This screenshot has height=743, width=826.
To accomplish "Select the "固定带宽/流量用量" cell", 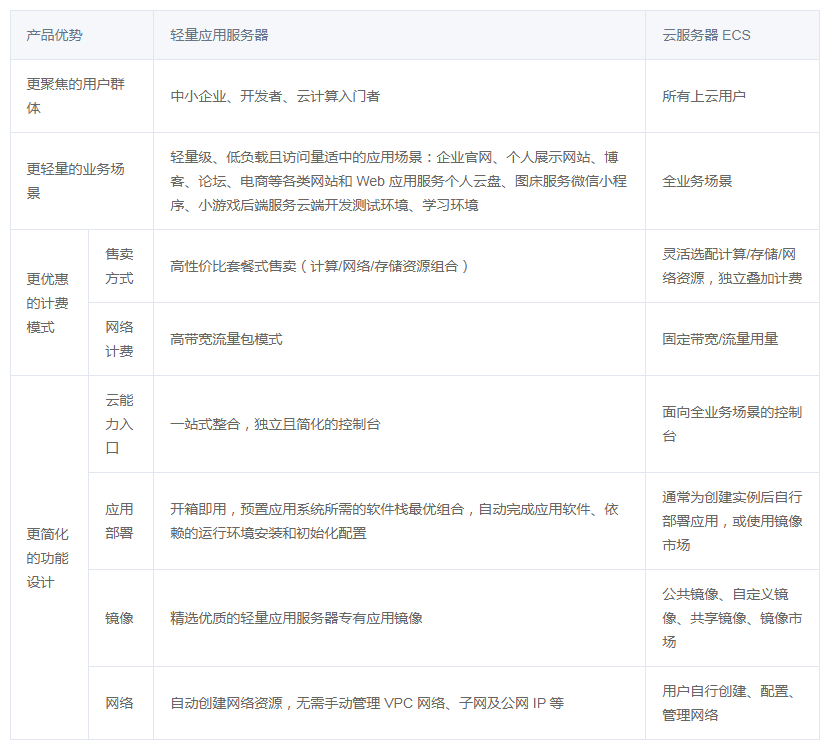I will [732, 339].
